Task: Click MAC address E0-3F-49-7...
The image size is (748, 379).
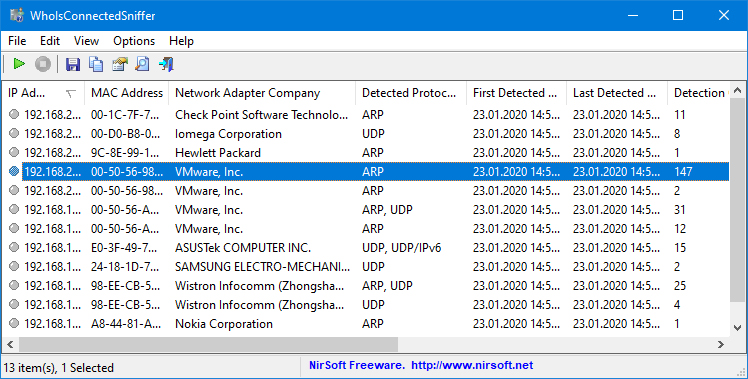Action: coord(125,248)
